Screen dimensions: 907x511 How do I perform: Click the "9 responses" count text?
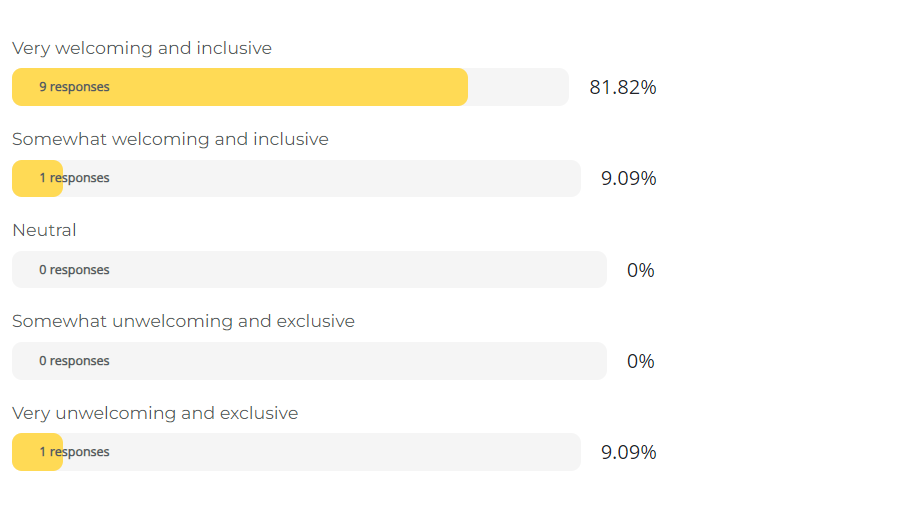tap(74, 87)
